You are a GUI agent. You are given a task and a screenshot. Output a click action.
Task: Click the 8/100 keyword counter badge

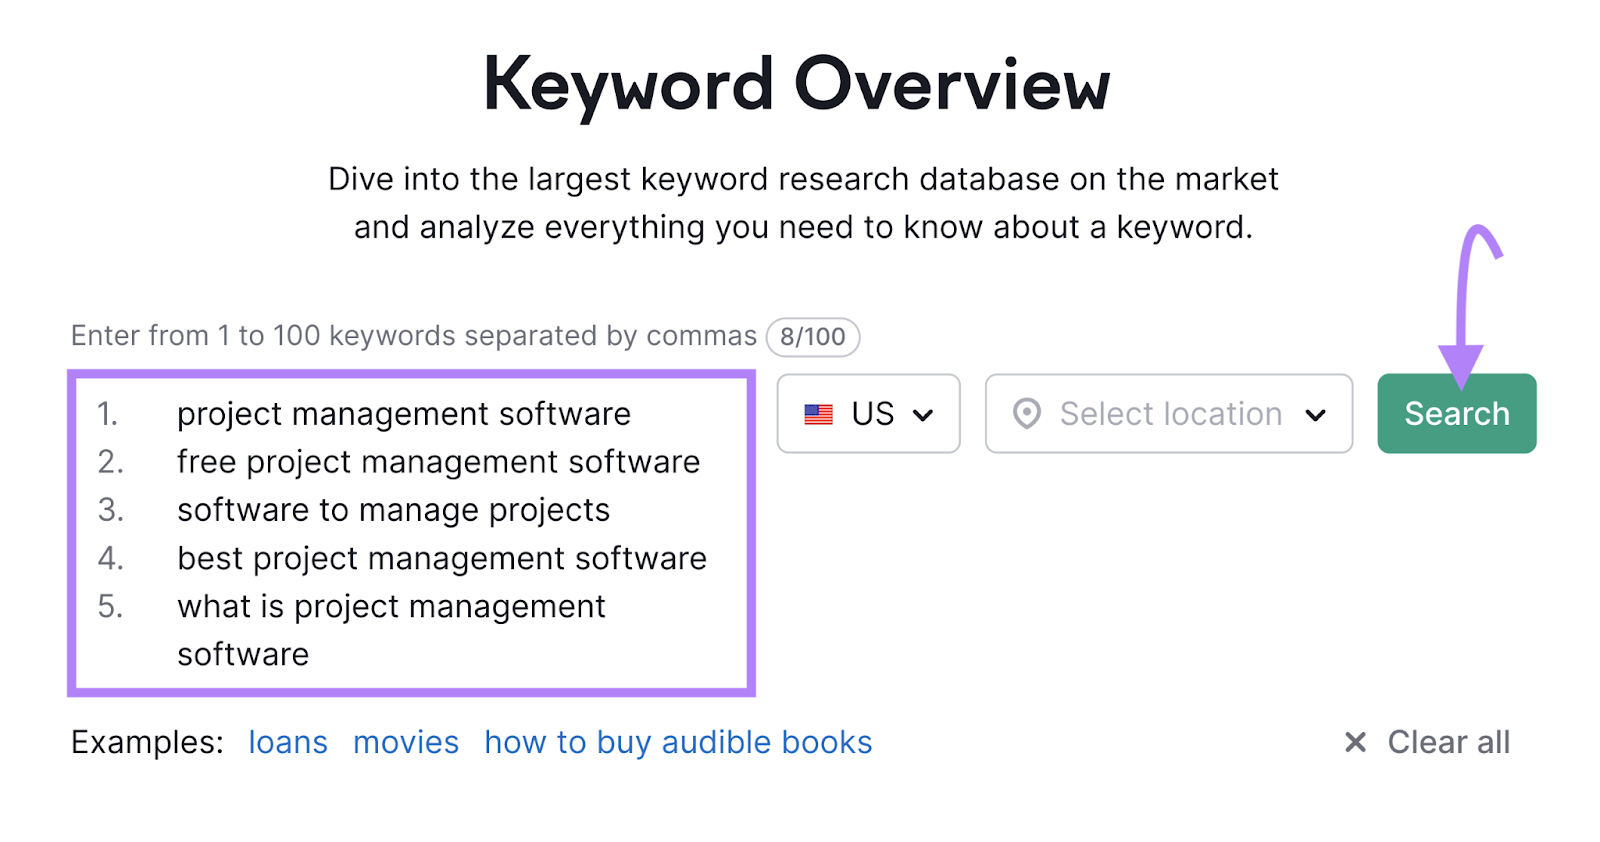812,337
